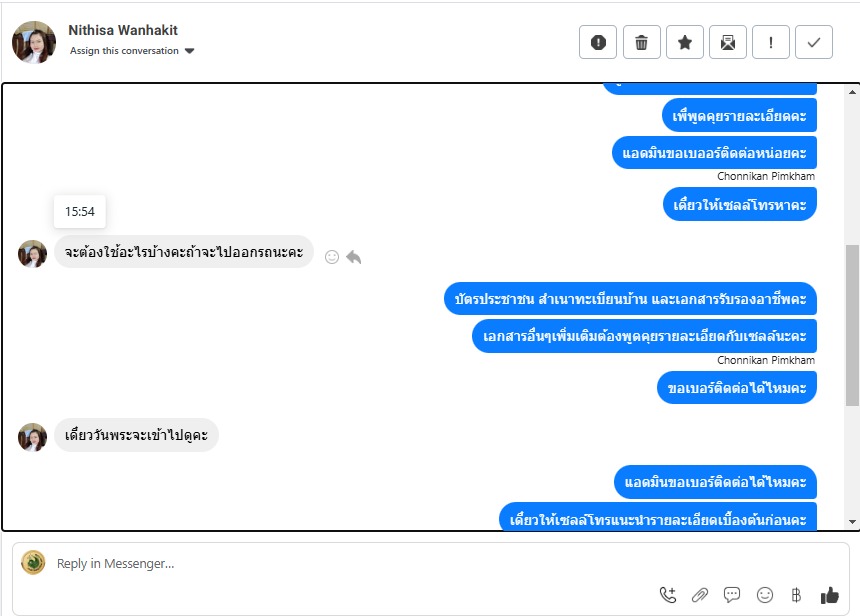Open Assign this conversation dropdown
This screenshot has height=616, width=860.
coord(132,50)
